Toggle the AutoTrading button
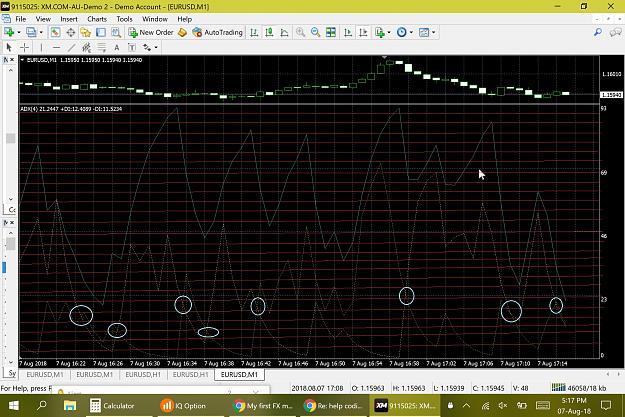625x417 pixels. coord(217,32)
